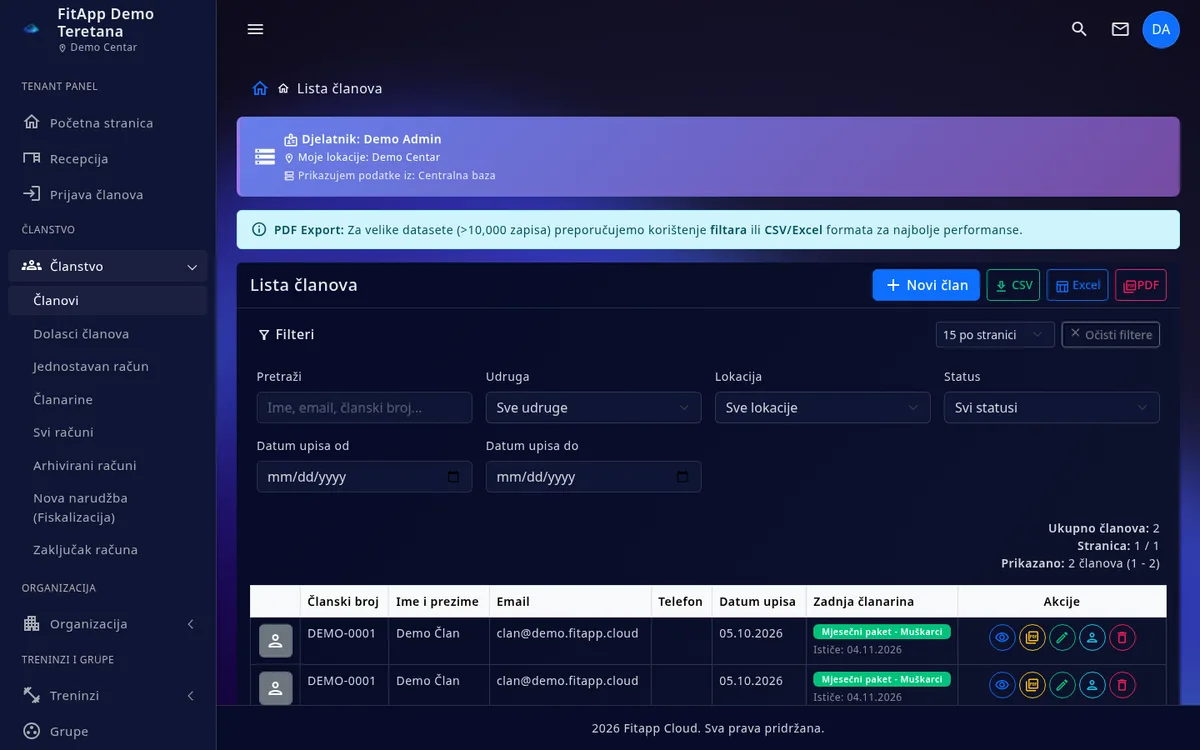This screenshot has height=750, width=1200.
Task: Export the member list to Excel
Action: click(1077, 285)
